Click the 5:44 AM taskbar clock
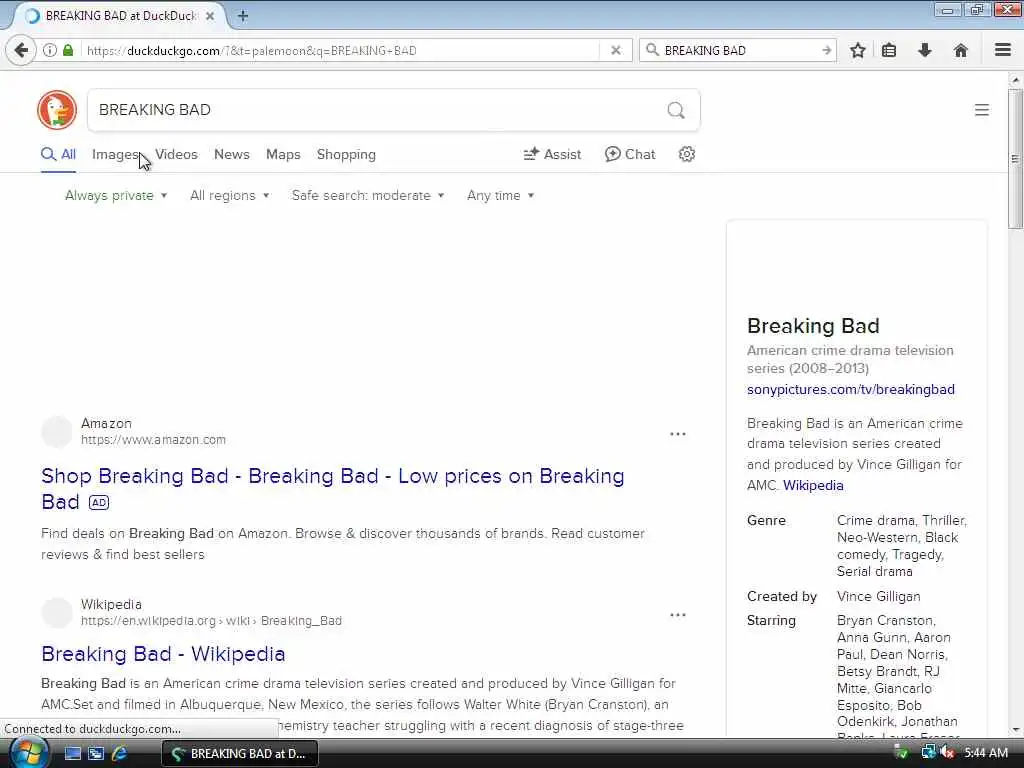 pyautogui.click(x=986, y=753)
